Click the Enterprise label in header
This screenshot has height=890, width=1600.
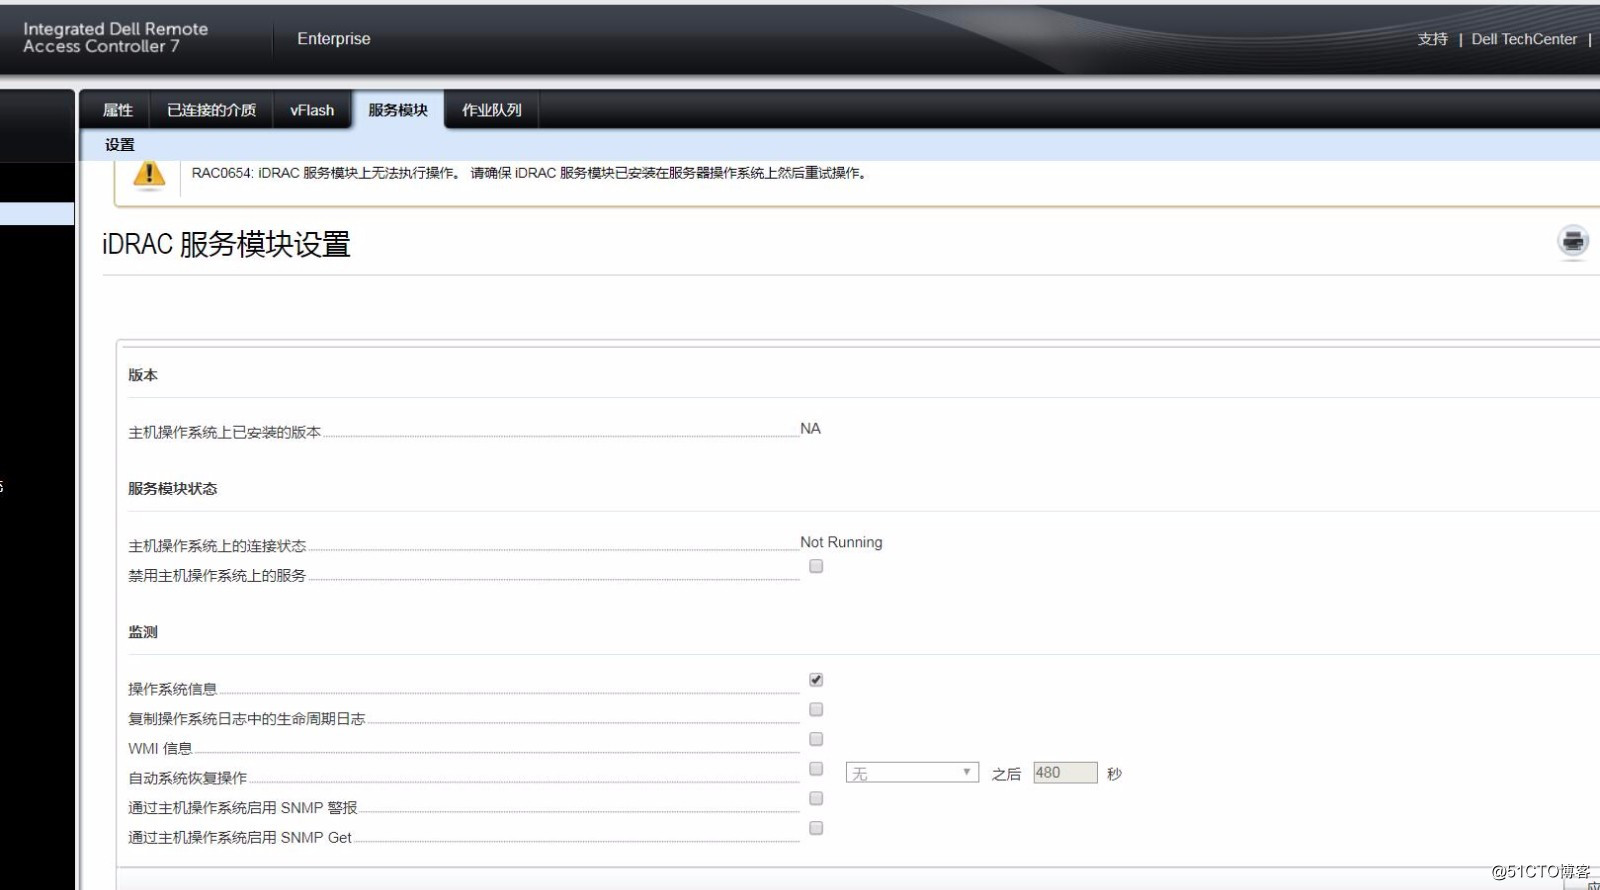pos(334,39)
